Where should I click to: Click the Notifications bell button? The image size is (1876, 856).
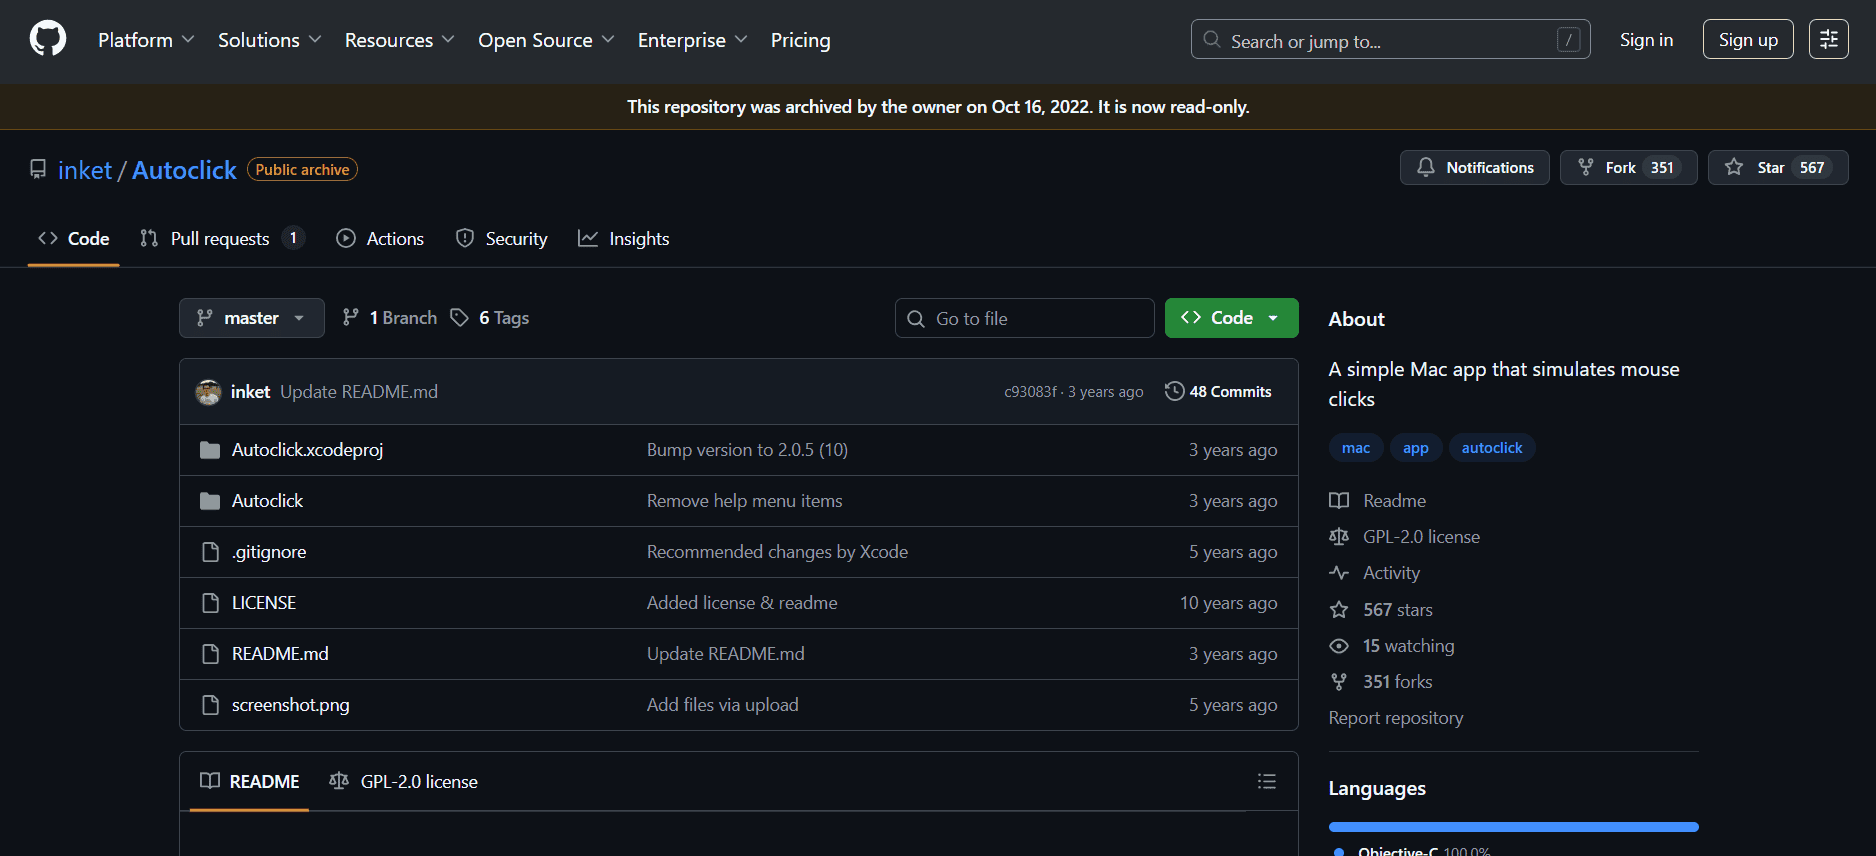(x=1474, y=168)
